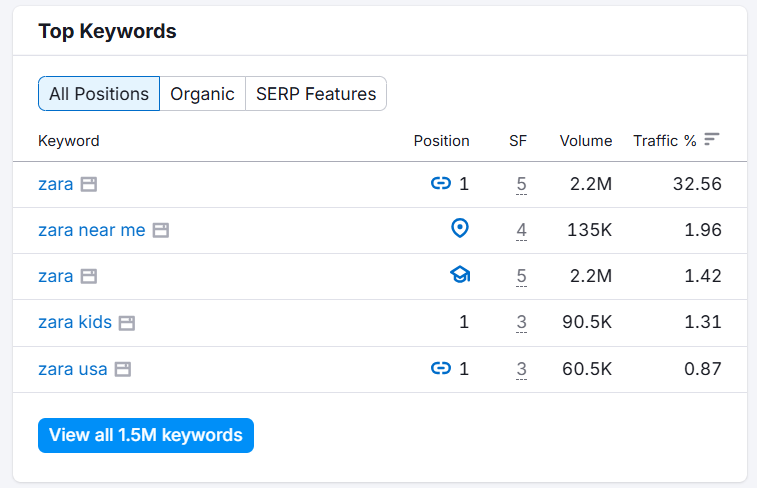
Task: Click the 1.96 traffic percentage
Action: [x=703, y=230]
